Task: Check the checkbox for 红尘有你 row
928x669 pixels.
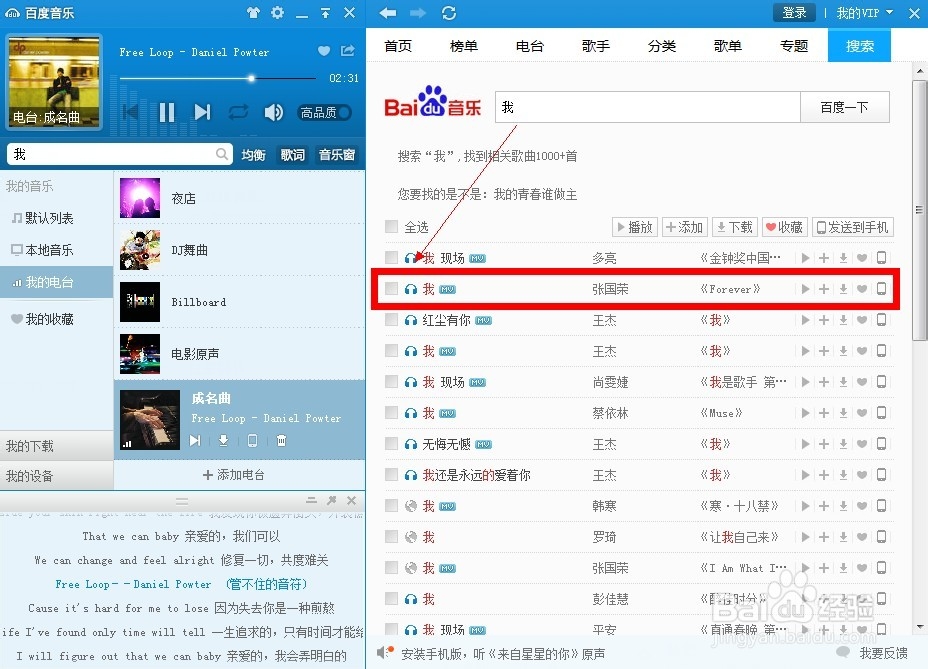Action: [x=391, y=320]
